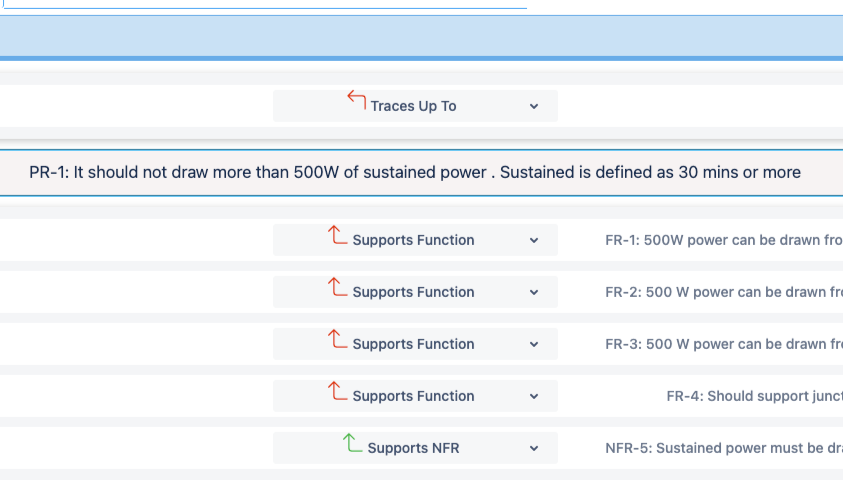
Task: Click red arrow icon in FR-1 row
Action: [338, 236]
